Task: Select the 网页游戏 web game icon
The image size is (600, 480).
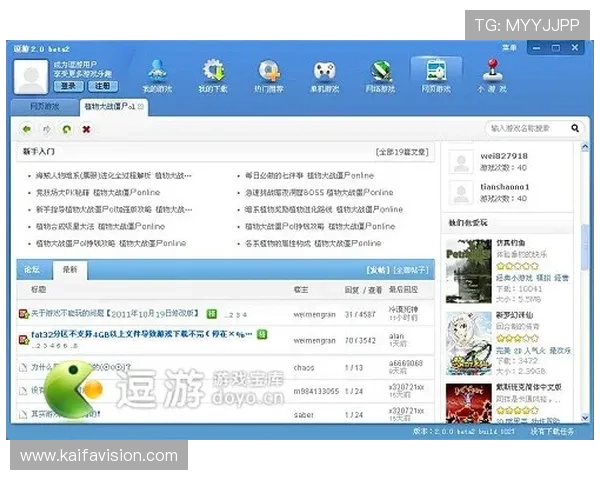Action: click(x=436, y=76)
